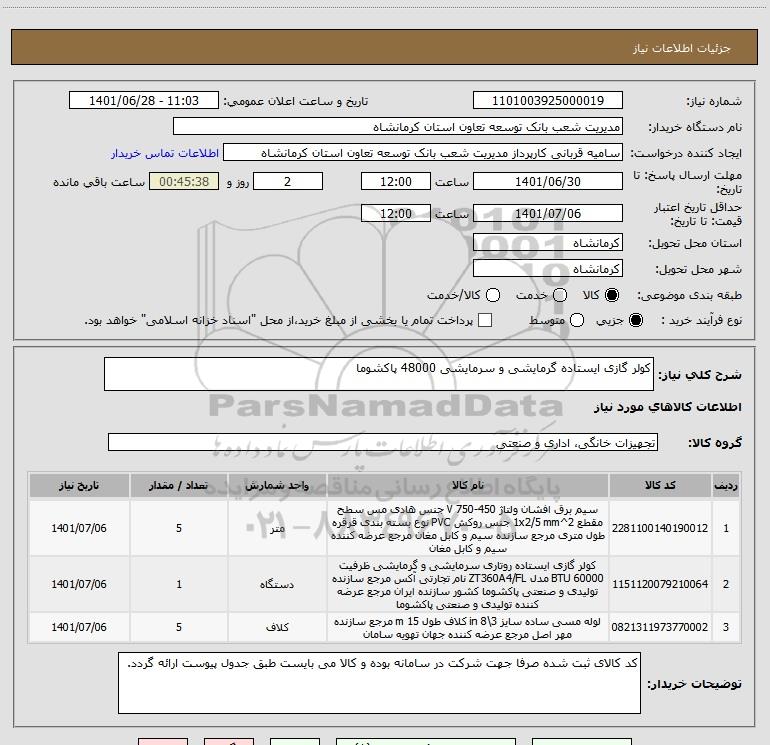Click the countdown timer 00:45:38

[184, 181]
